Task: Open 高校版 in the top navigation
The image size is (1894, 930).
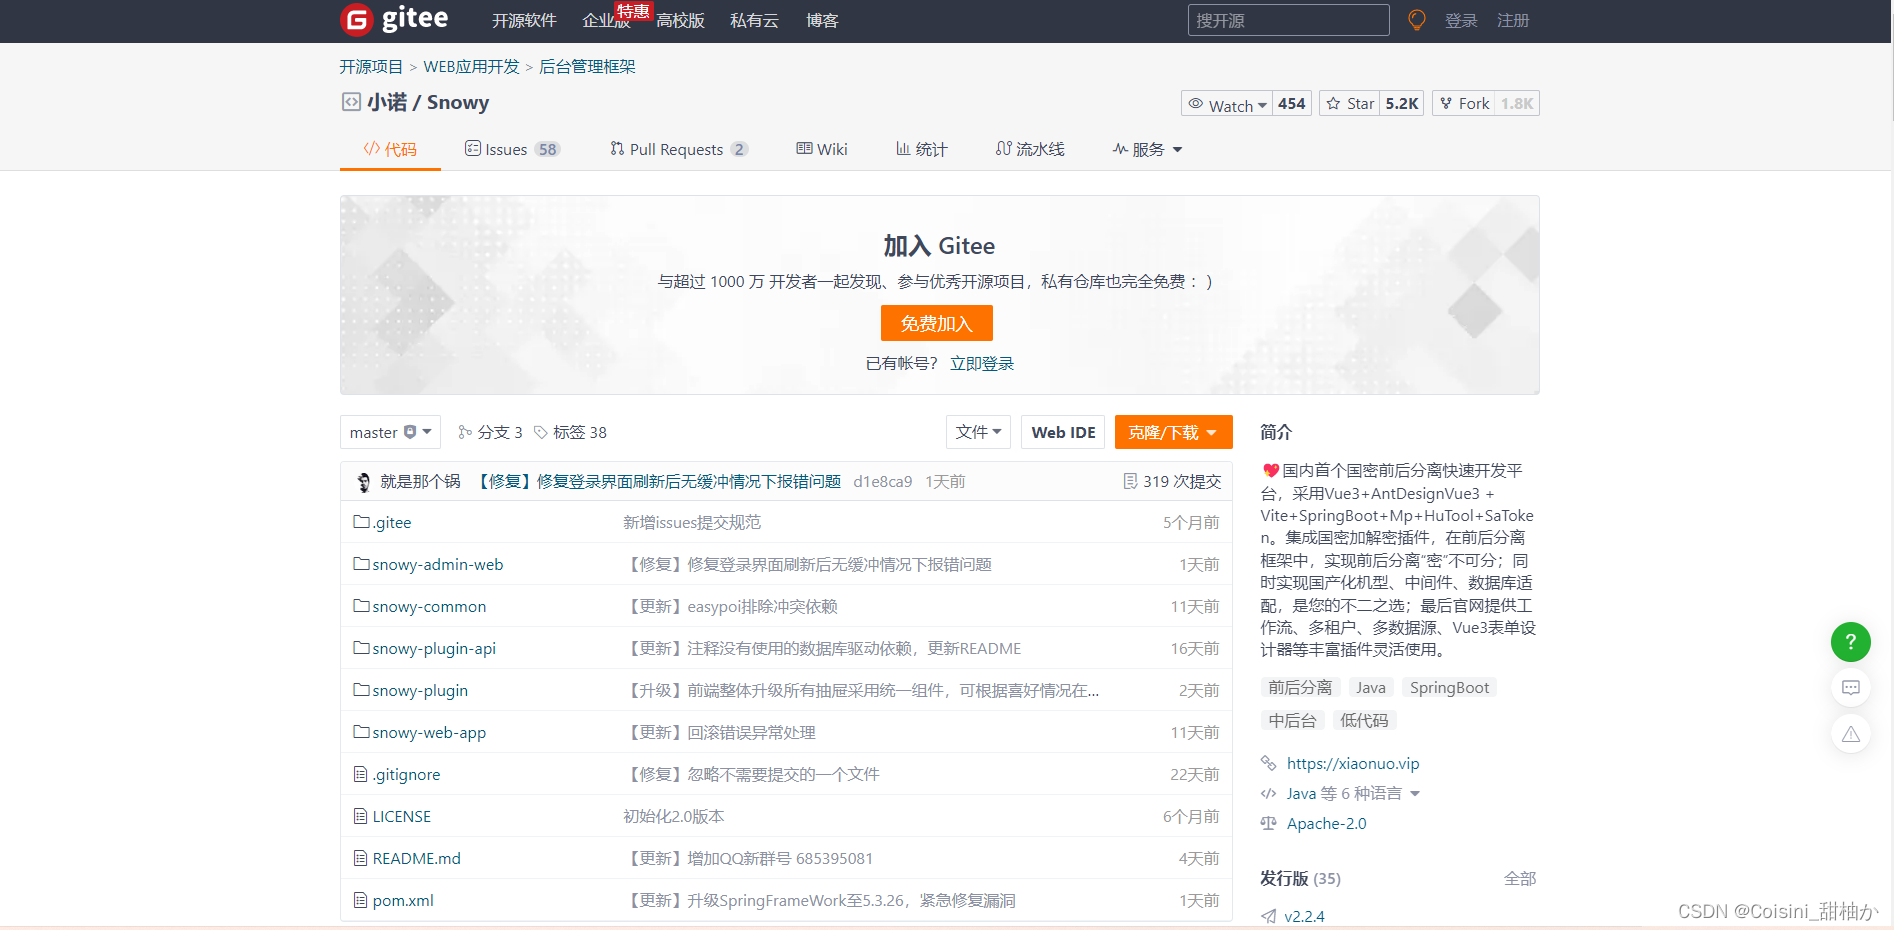Action: 680,21
